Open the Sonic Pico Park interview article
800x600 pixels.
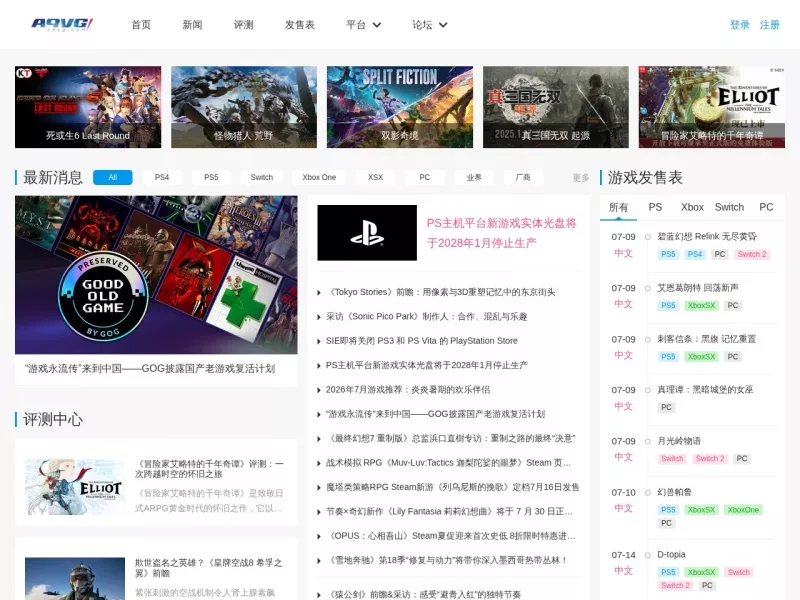click(427, 316)
